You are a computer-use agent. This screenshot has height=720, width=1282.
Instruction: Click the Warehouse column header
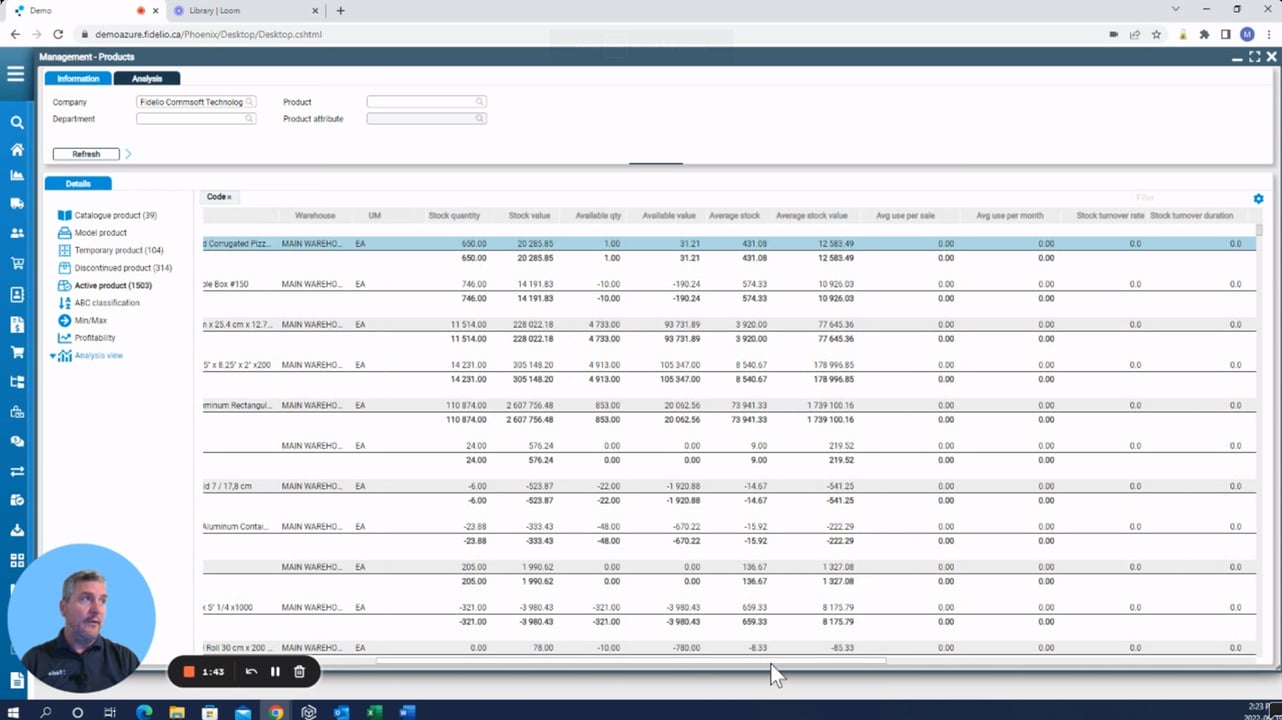coord(315,216)
